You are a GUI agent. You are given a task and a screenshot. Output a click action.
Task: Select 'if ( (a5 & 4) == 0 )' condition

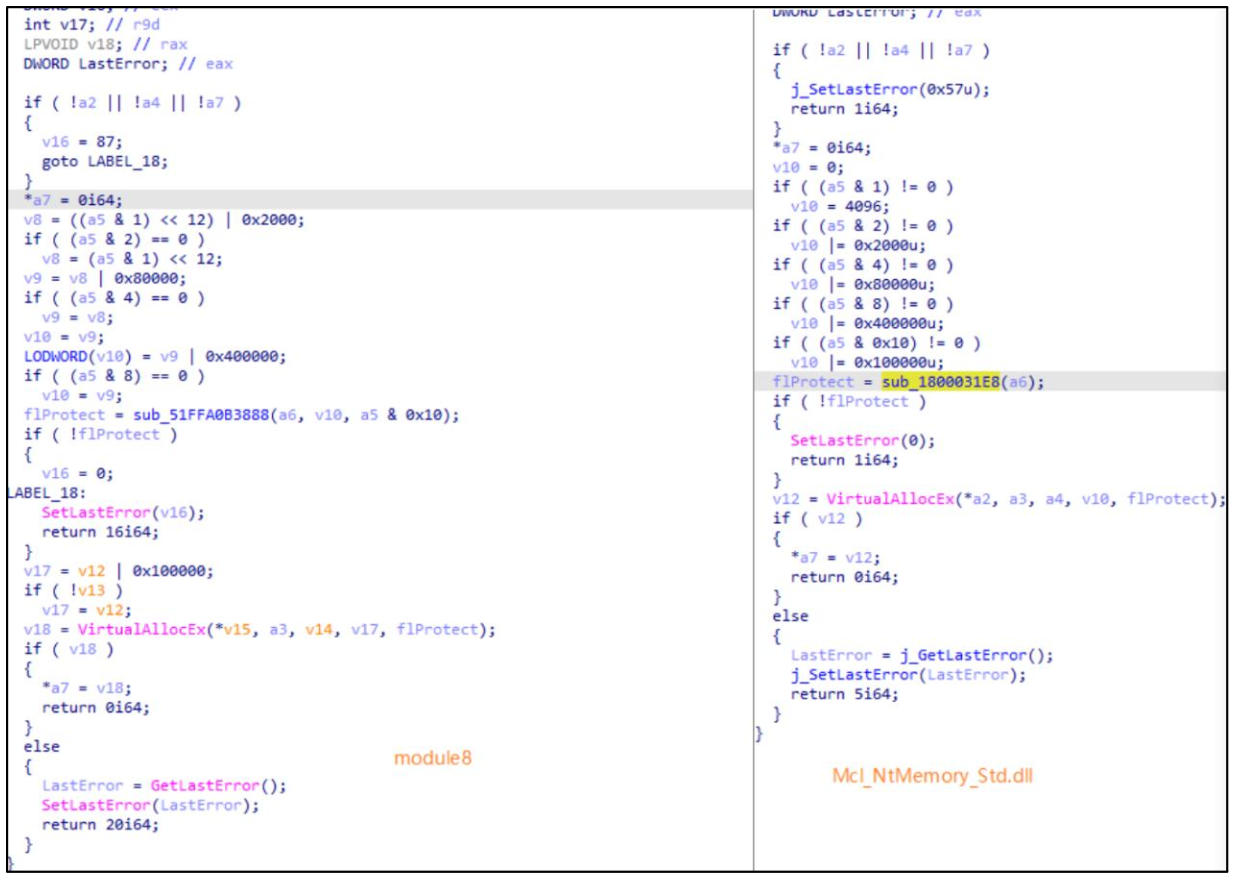pyautogui.click(x=114, y=297)
